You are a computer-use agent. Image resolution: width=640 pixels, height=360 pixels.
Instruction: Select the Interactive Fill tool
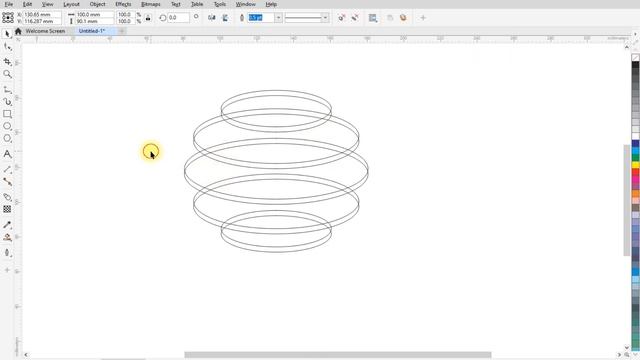click(7, 237)
